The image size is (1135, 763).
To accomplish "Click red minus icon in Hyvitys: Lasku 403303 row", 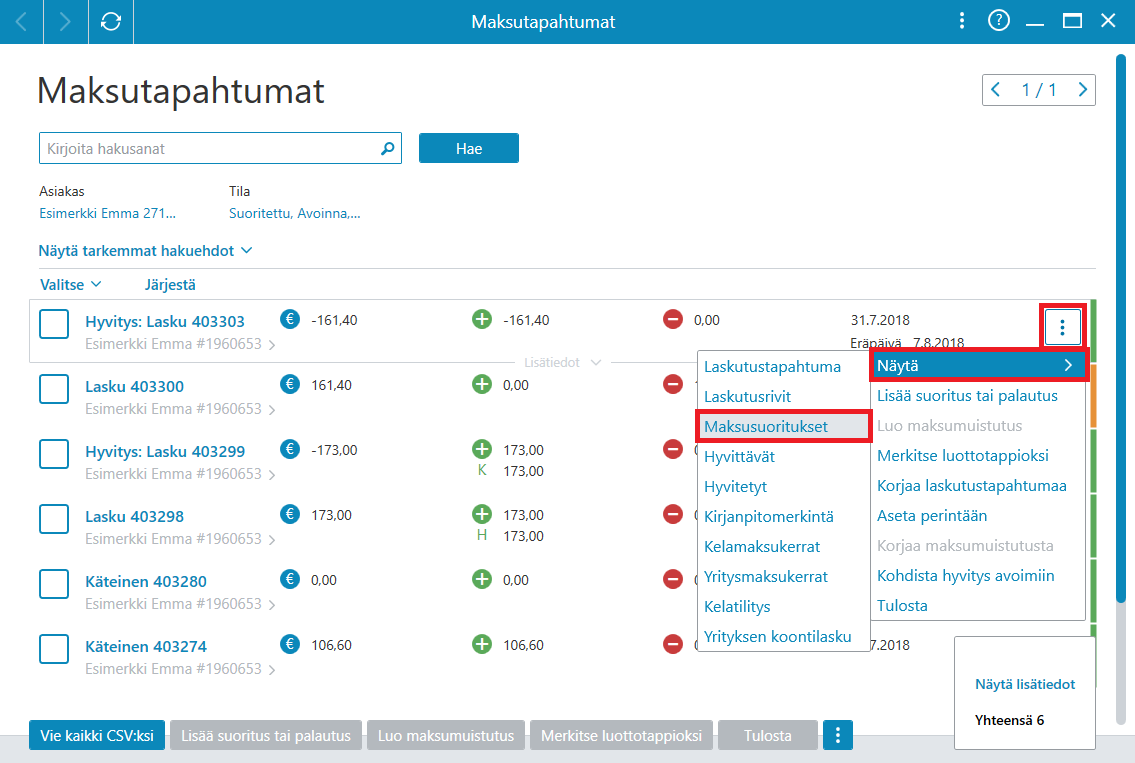I will click(673, 319).
